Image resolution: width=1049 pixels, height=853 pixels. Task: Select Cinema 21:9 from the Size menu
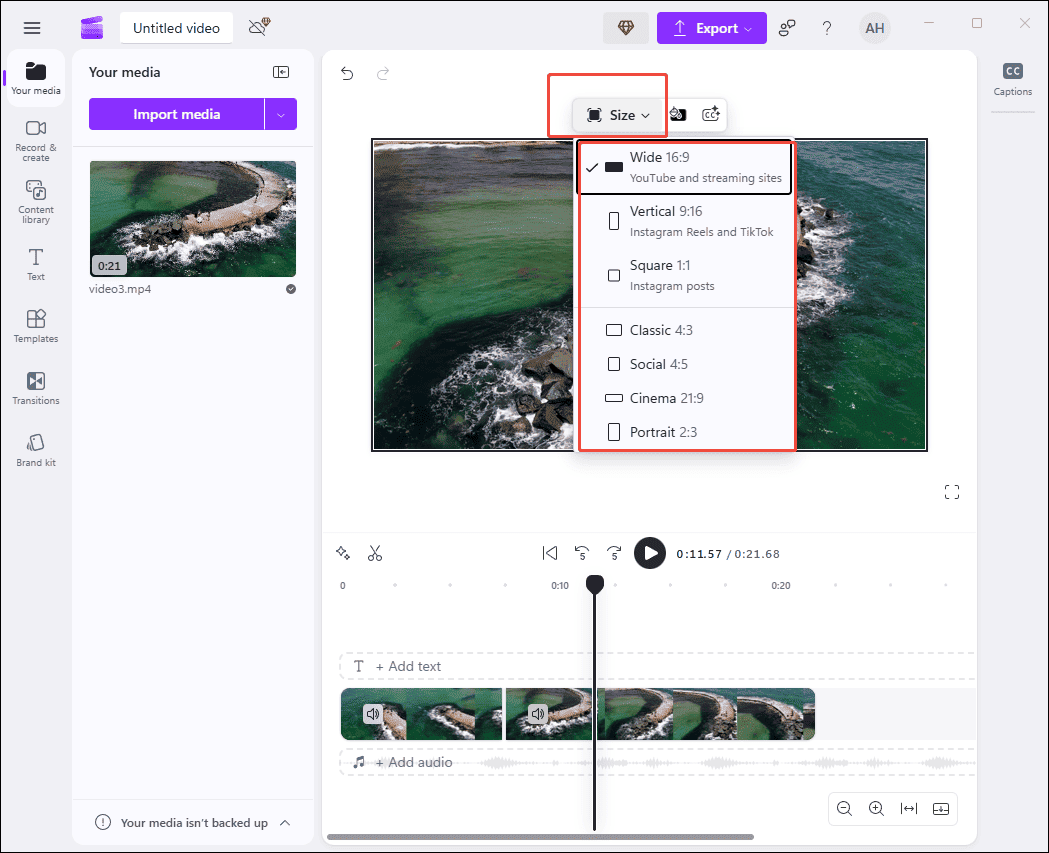(685, 397)
